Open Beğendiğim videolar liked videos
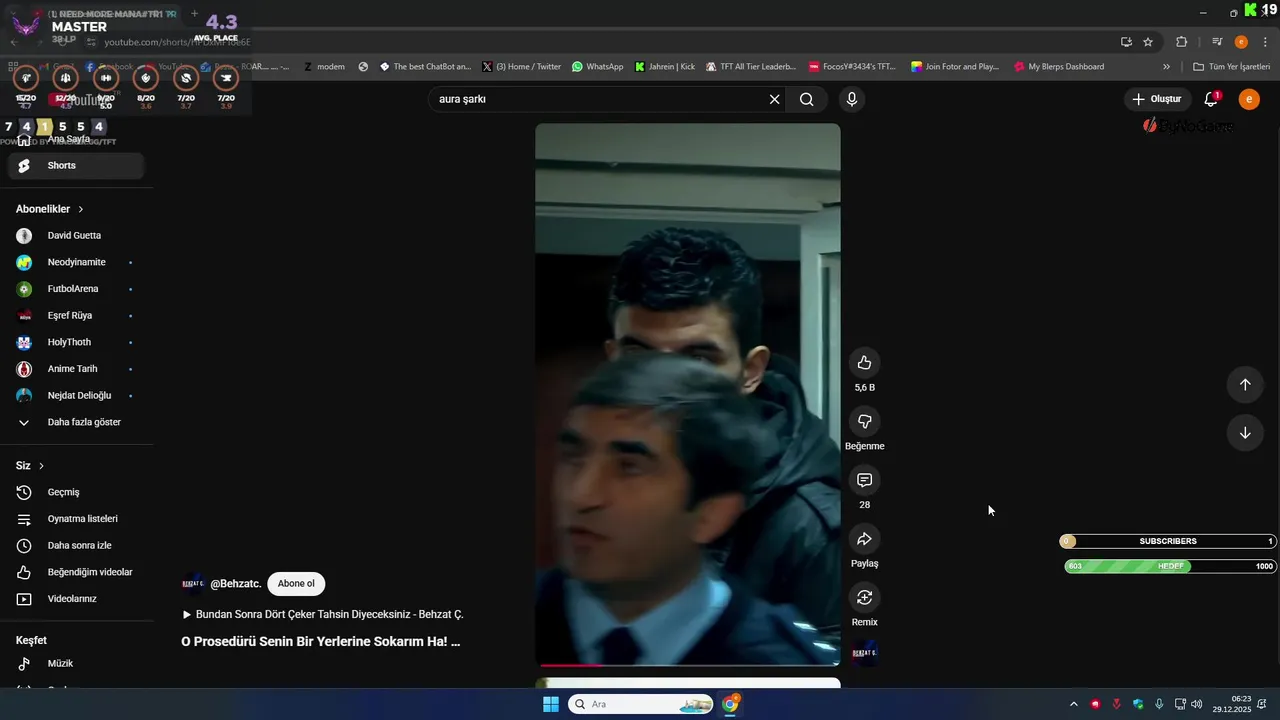Viewport: 1280px width, 720px height. (76, 572)
